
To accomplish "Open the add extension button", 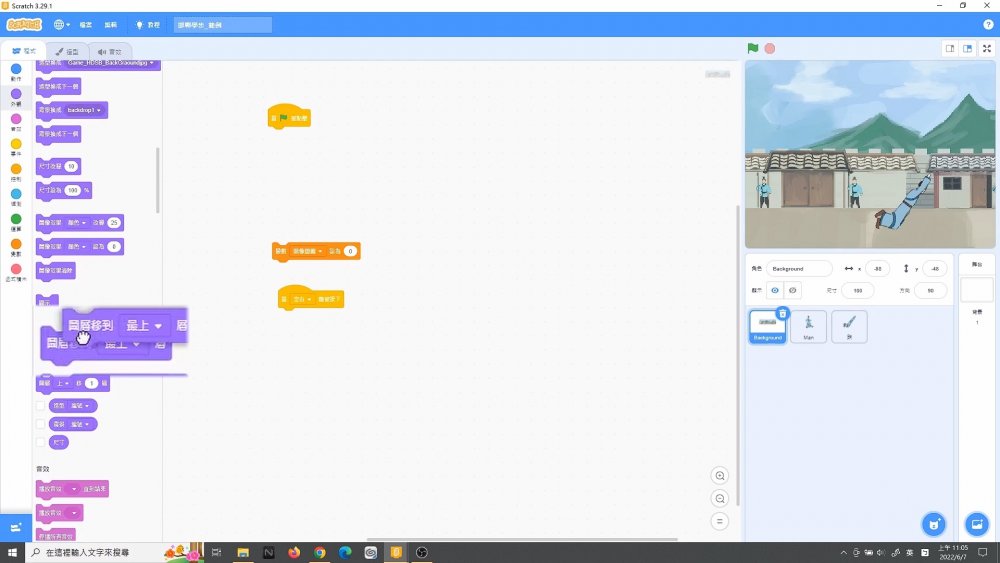I will point(16,527).
